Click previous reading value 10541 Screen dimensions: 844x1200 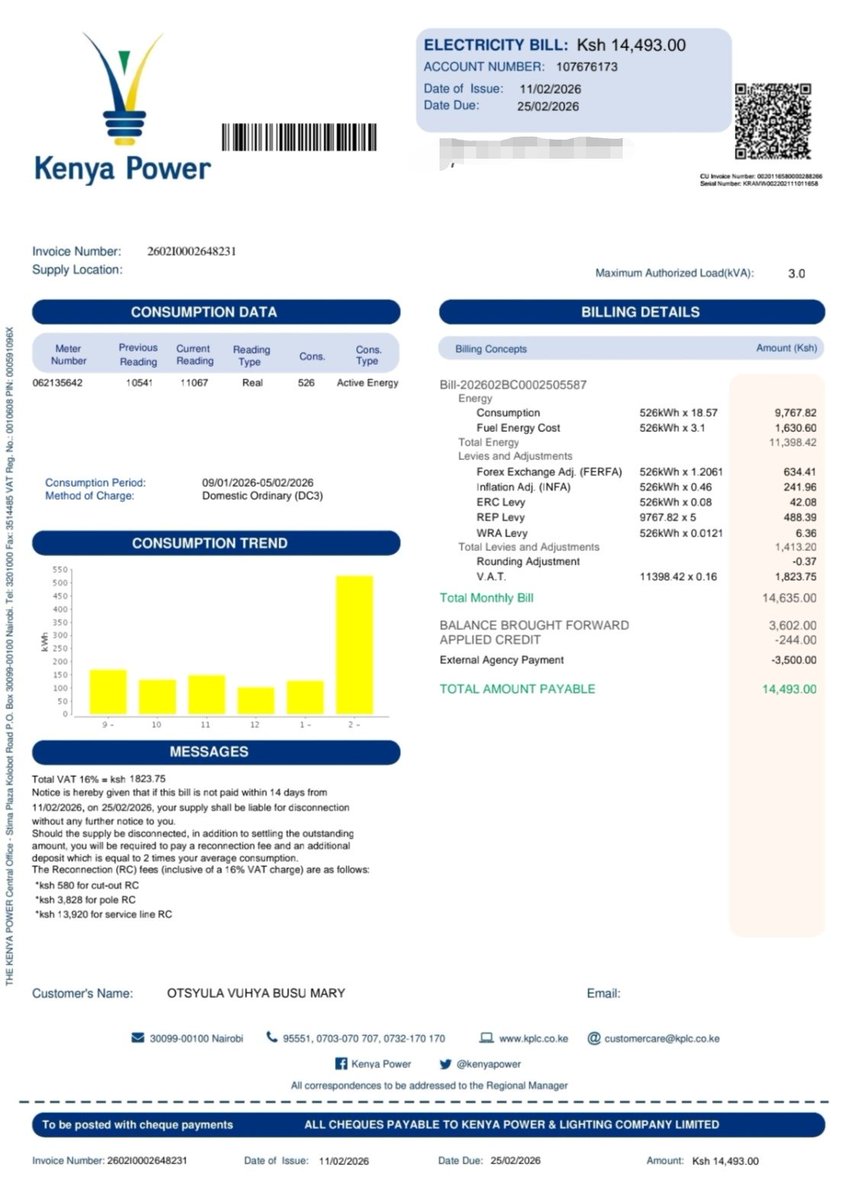point(139,383)
